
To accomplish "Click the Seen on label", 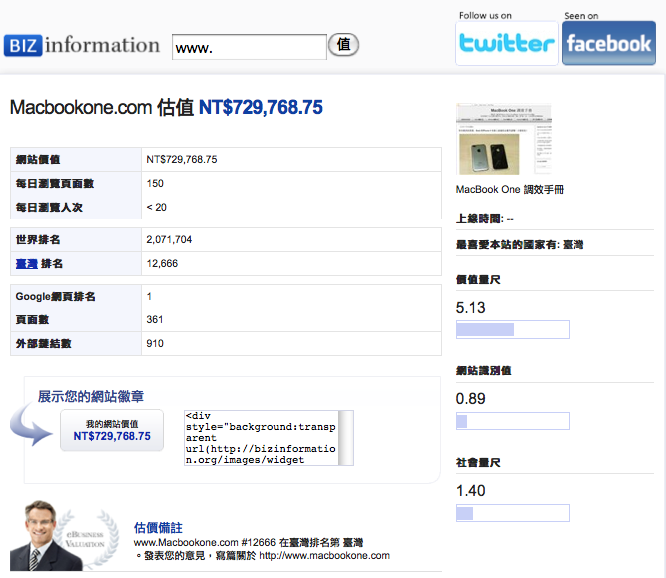I will coord(581,16).
